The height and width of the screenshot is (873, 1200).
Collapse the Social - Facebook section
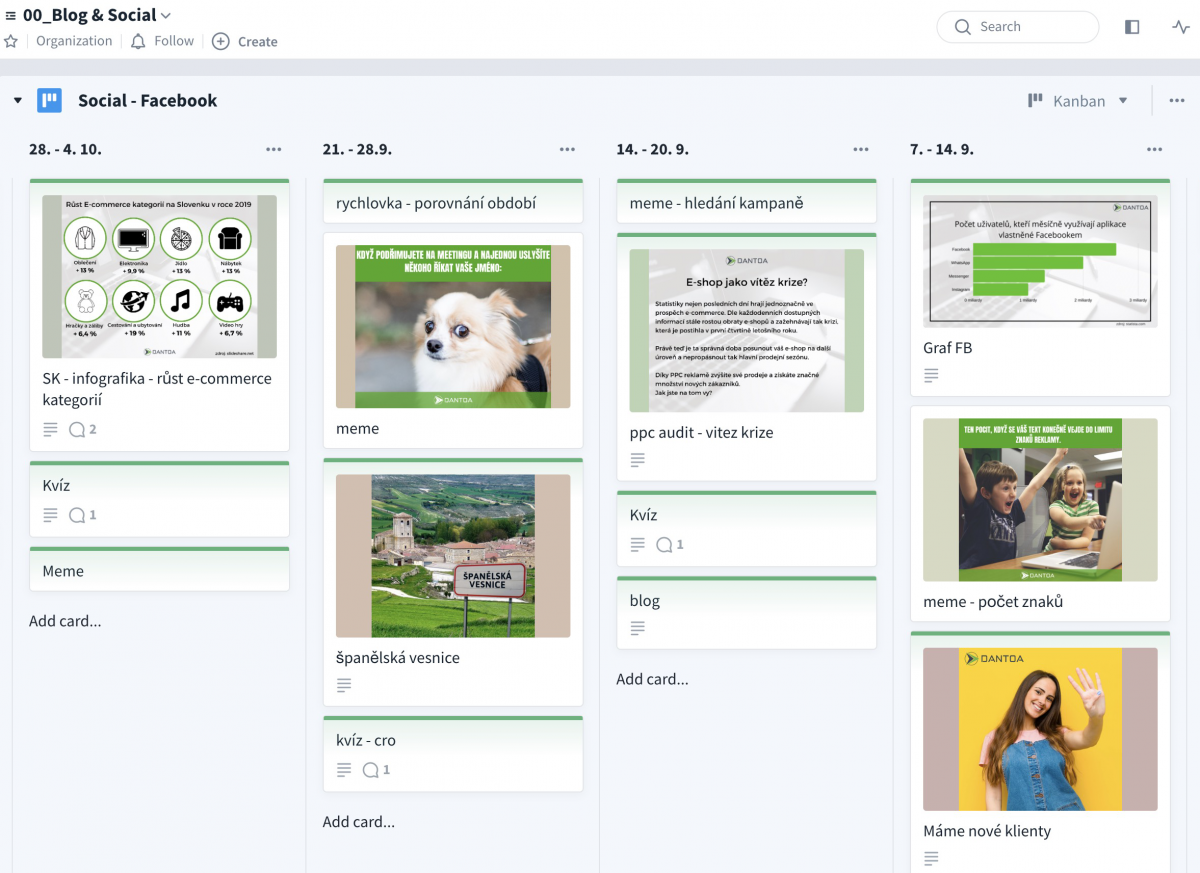pos(18,101)
